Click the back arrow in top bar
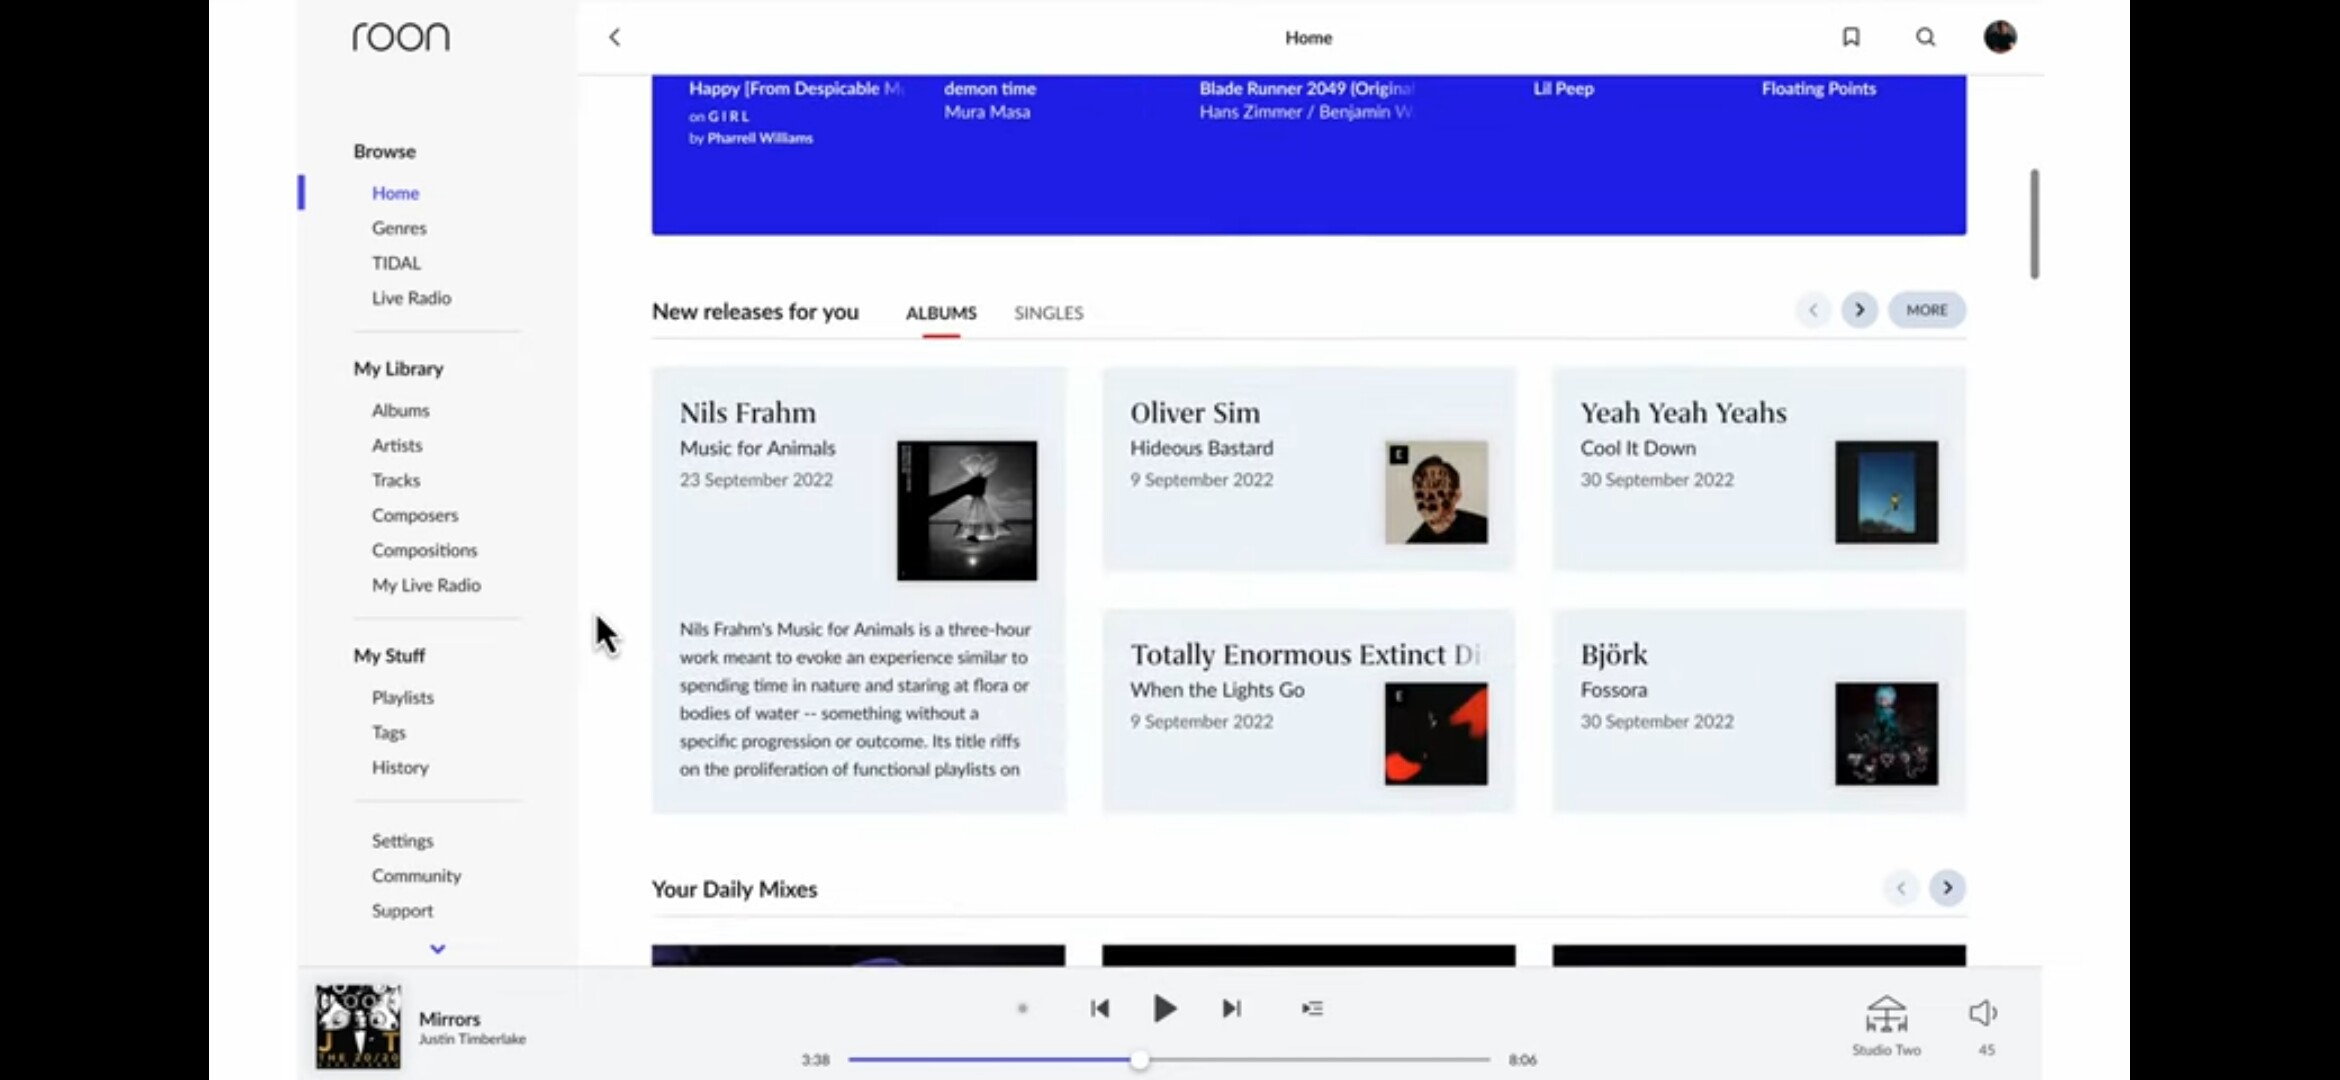This screenshot has height=1080, width=2340. [x=614, y=37]
